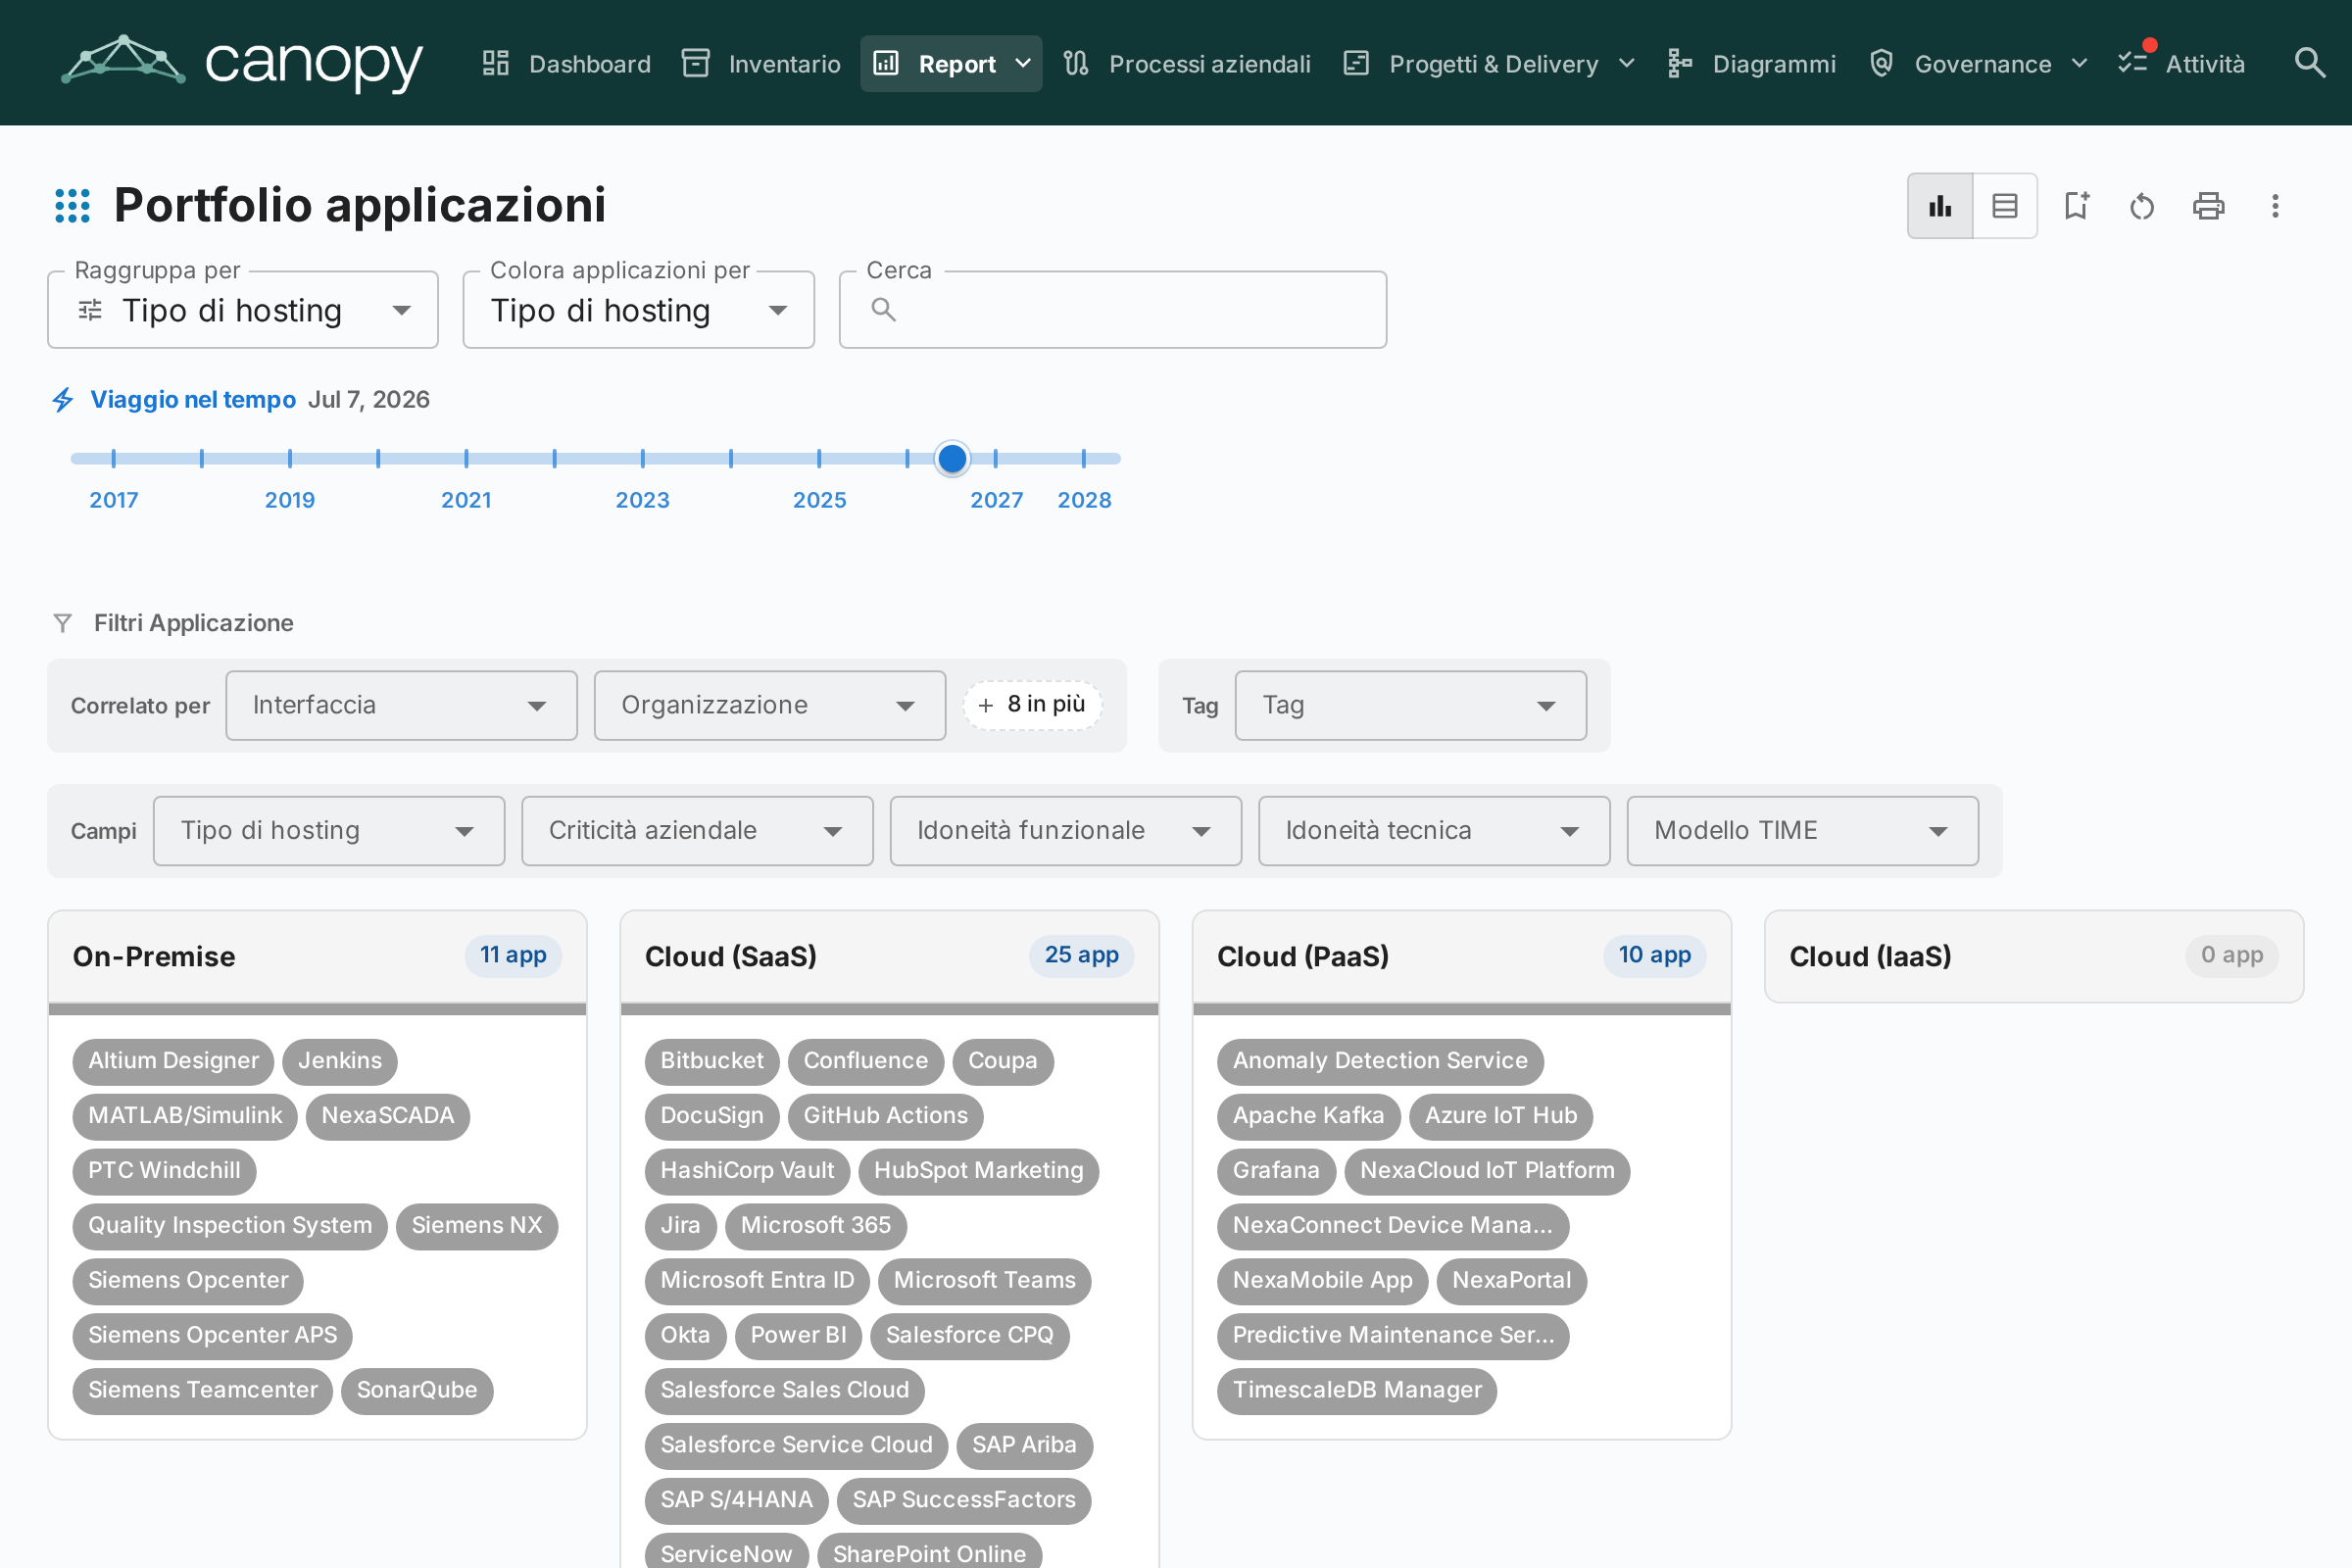The width and height of the screenshot is (2352, 1568).
Task: Click the Governance shield icon
Action: [1882, 63]
